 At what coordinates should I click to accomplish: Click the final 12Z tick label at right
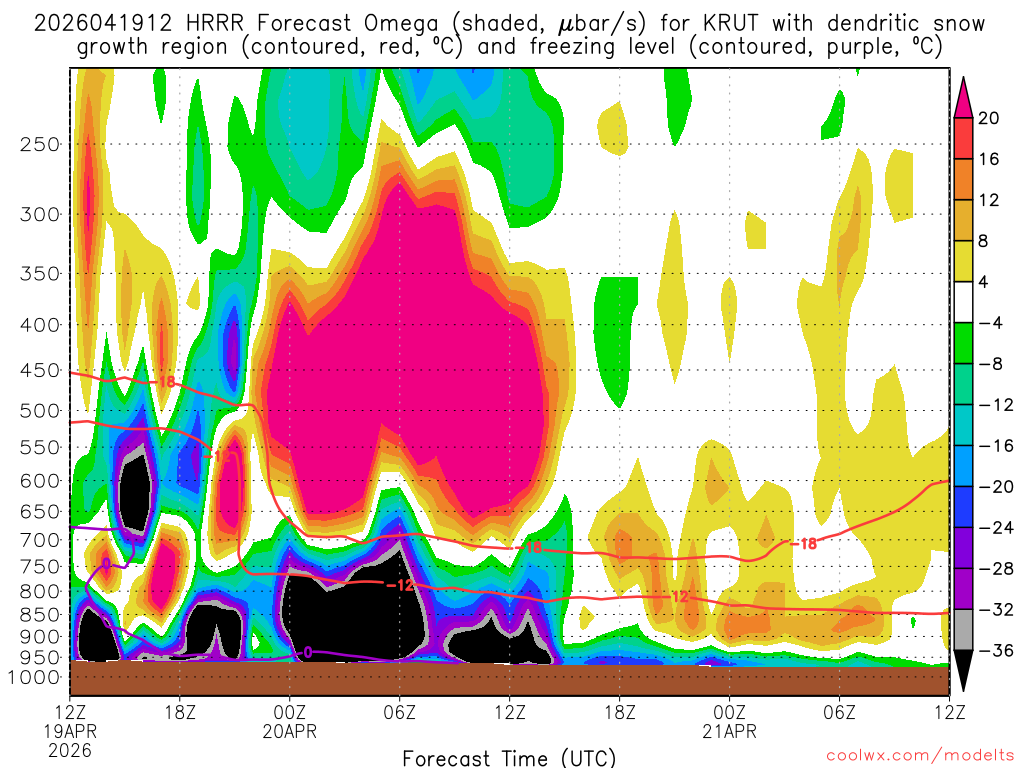[x=950, y=712]
